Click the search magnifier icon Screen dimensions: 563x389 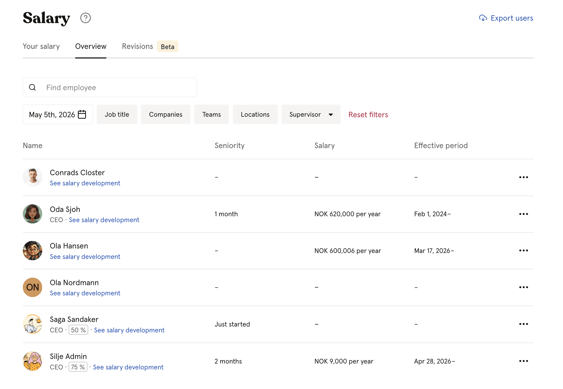[32, 87]
